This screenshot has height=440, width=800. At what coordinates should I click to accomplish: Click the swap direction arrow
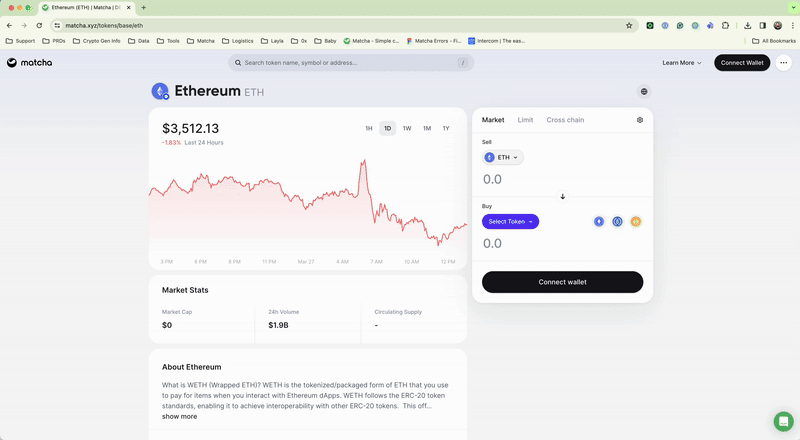563,196
